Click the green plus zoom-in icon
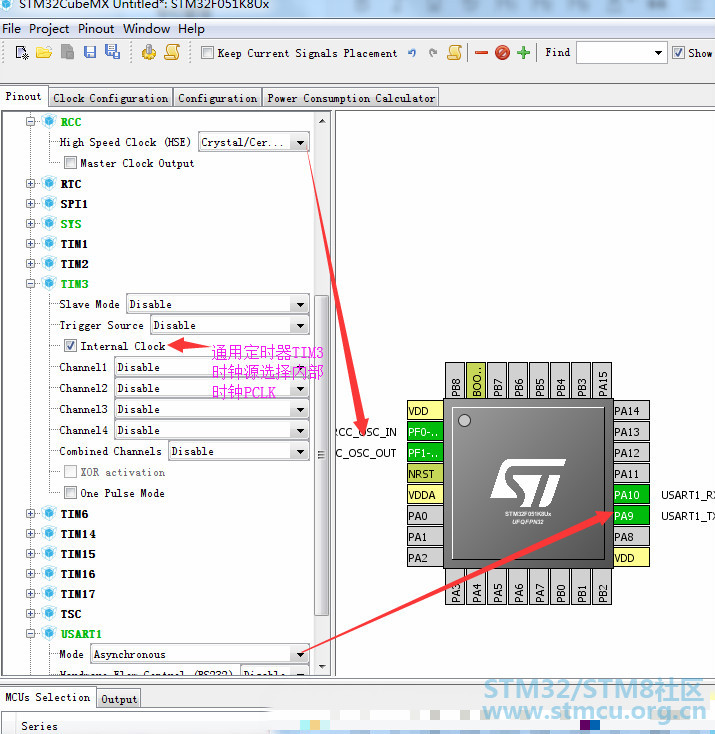The image size is (715, 734). point(523,52)
